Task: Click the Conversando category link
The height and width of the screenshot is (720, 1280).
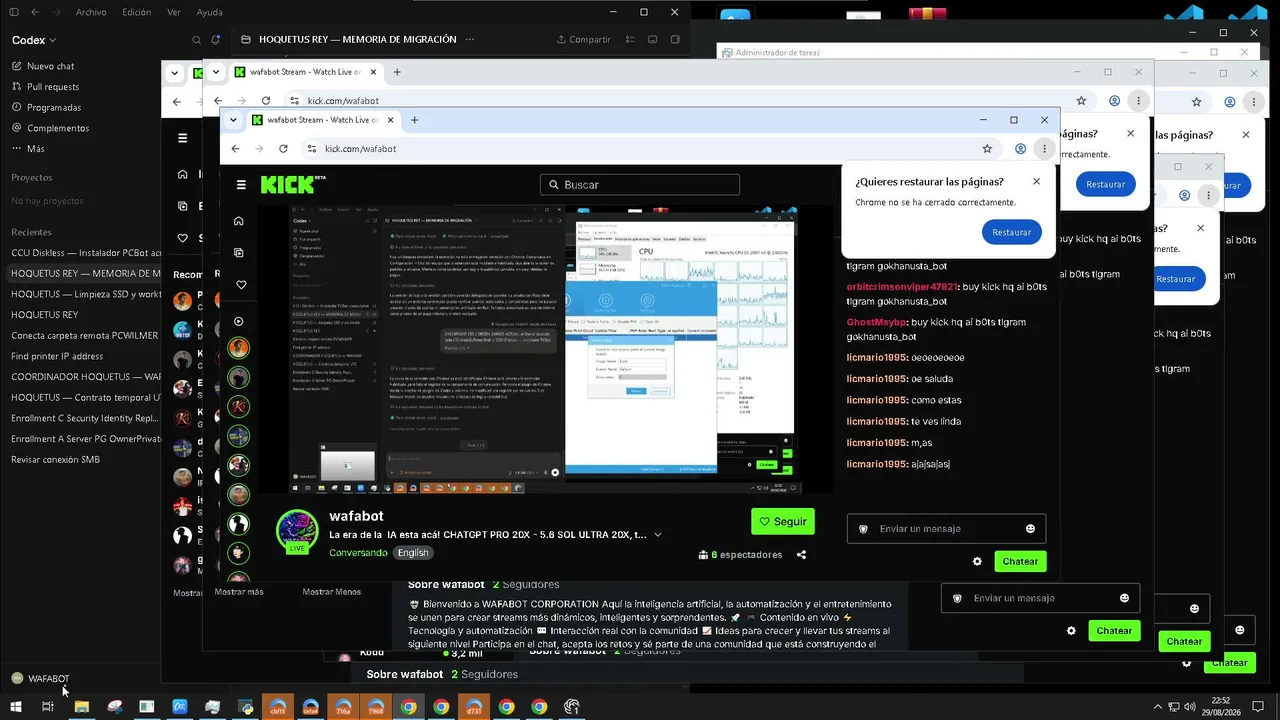Action: (x=358, y=553)
